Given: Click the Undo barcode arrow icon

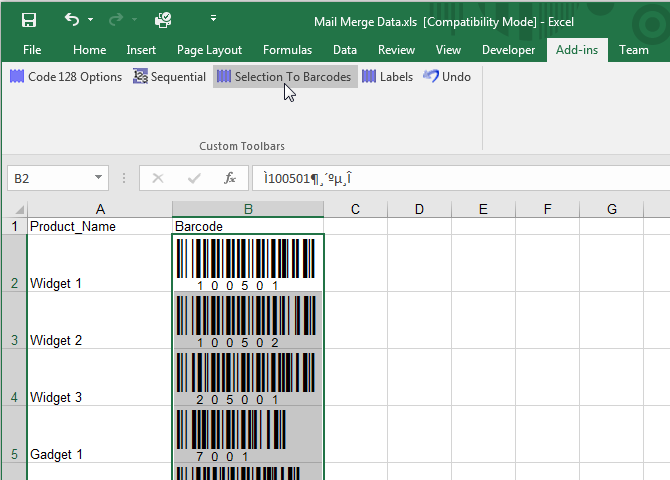Looking at the screenshot, I should pyautogui.click(x=431, y=76).
